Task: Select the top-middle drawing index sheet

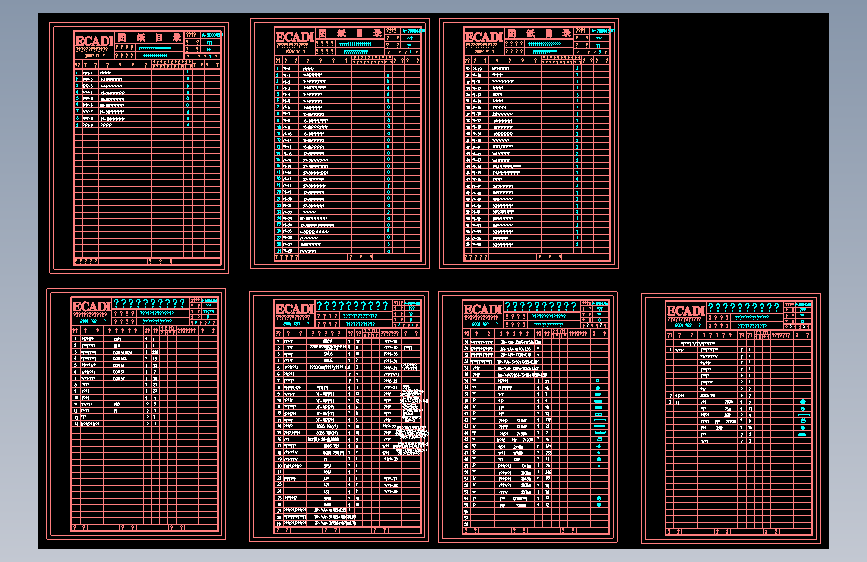Action: (340, 143)
